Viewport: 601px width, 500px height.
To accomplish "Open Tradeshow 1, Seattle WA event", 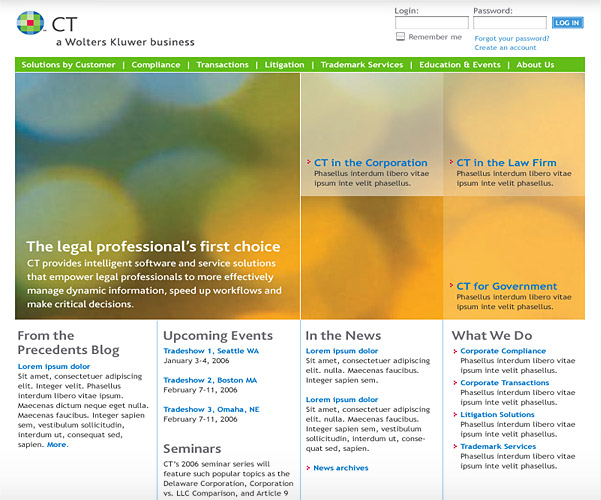I will coord(211,351).
